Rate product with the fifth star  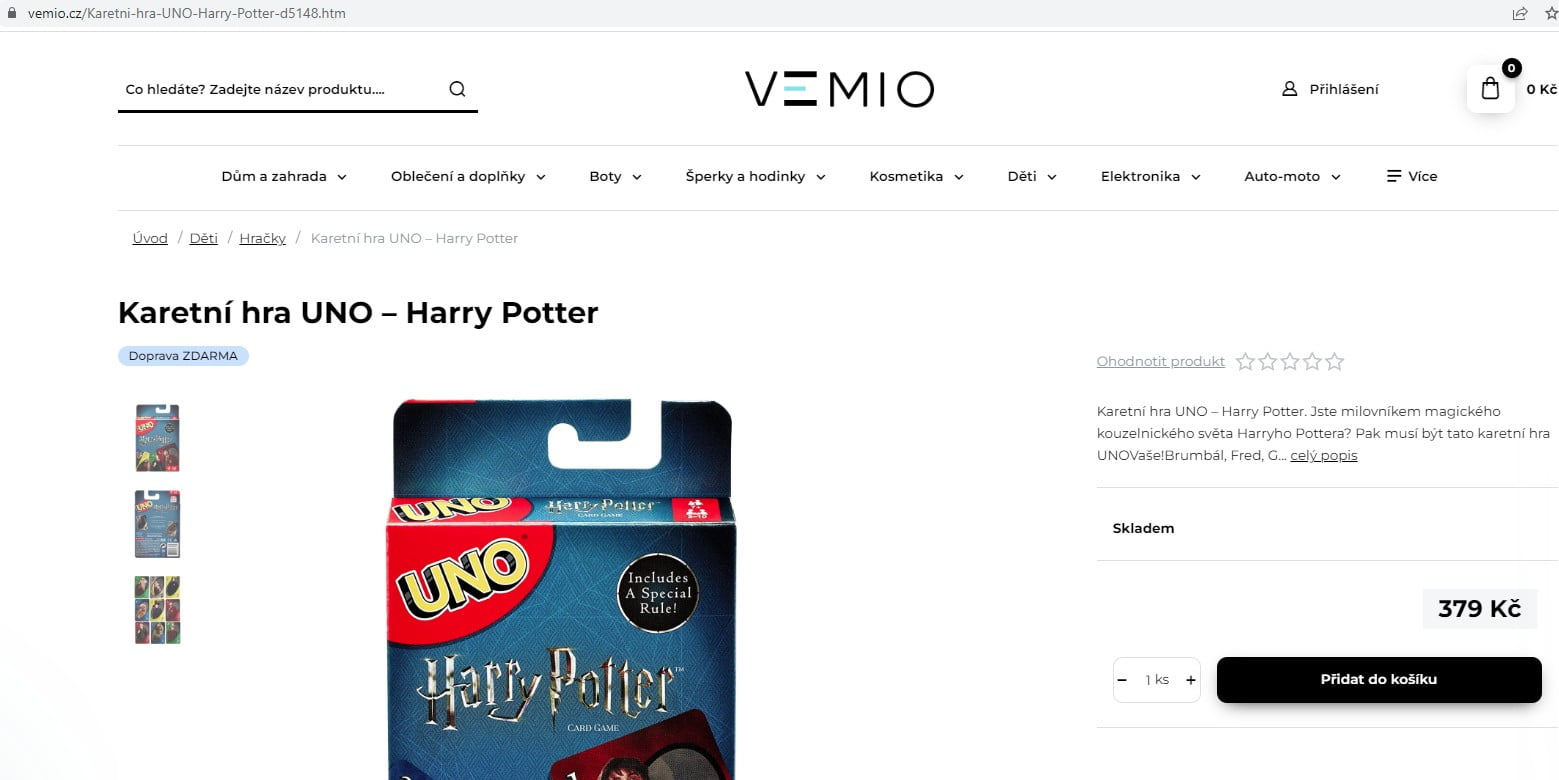(1334, 362)
